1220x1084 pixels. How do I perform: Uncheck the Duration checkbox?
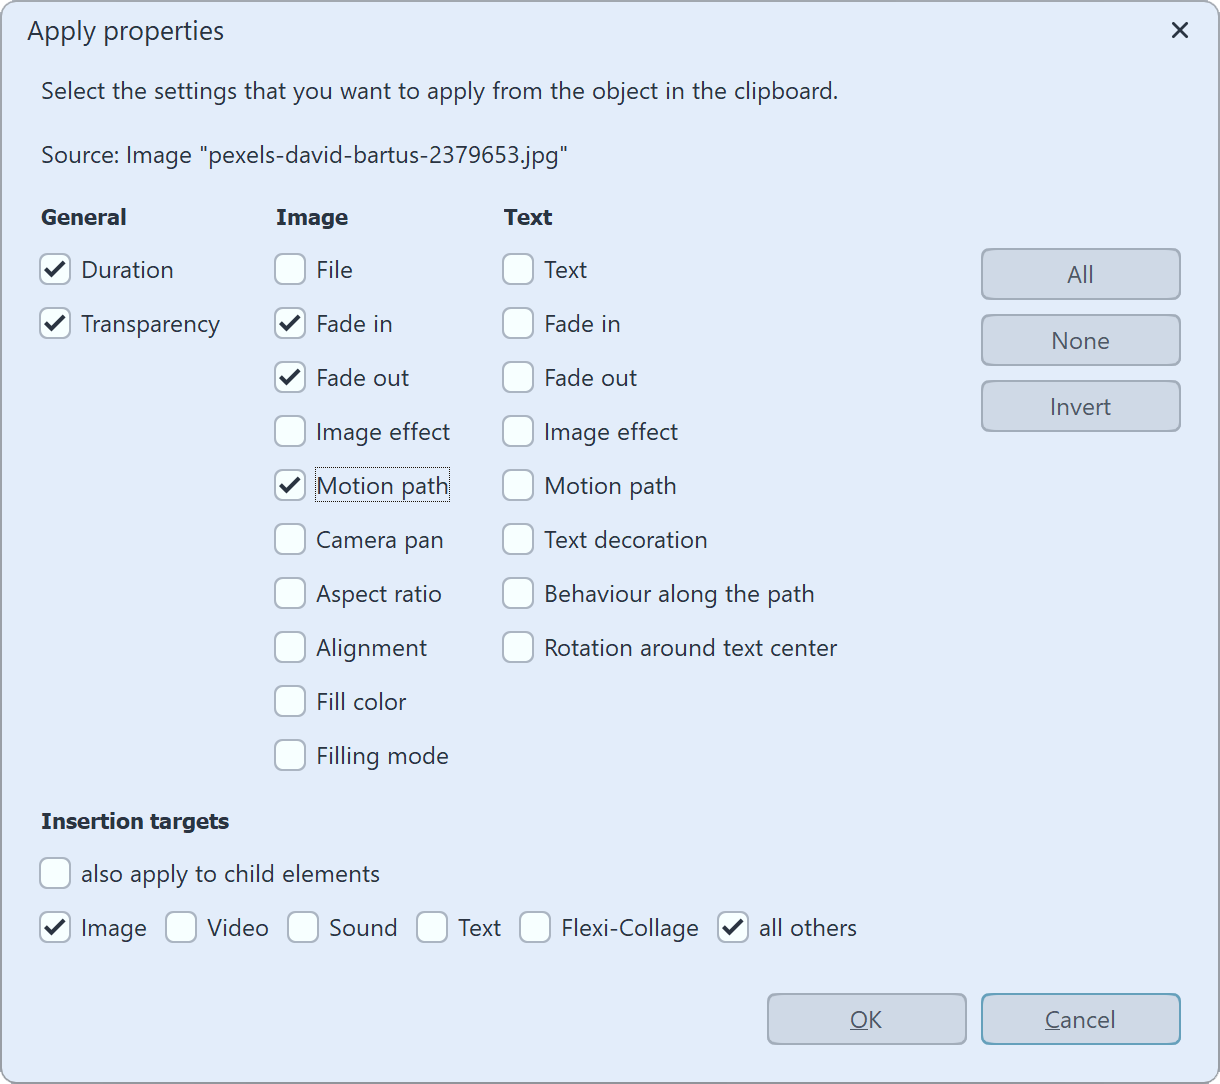point(55,269)
